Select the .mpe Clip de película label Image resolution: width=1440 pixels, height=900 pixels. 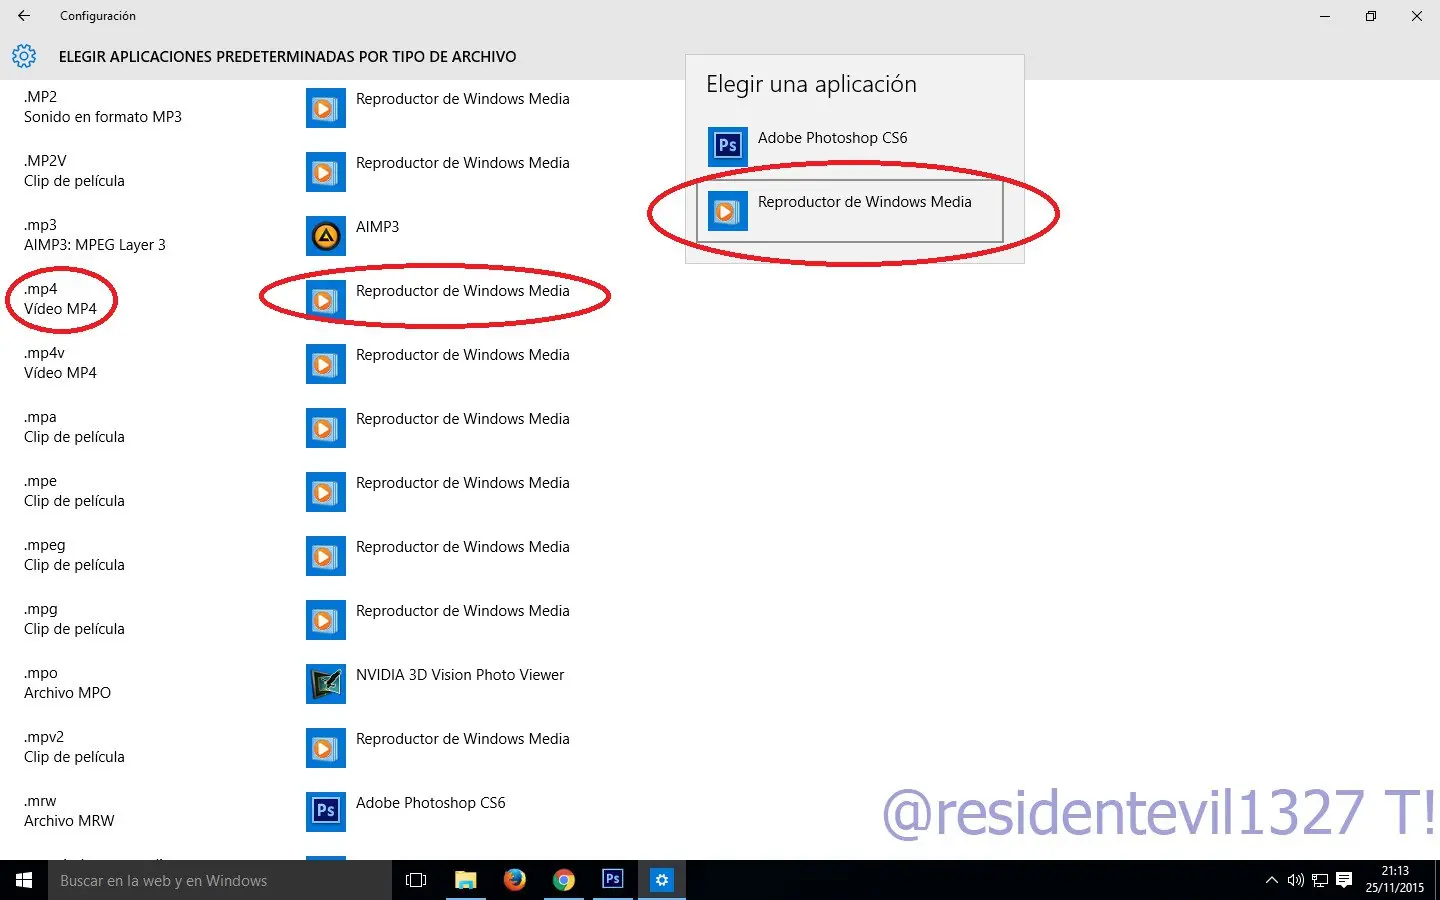[74, 491]
